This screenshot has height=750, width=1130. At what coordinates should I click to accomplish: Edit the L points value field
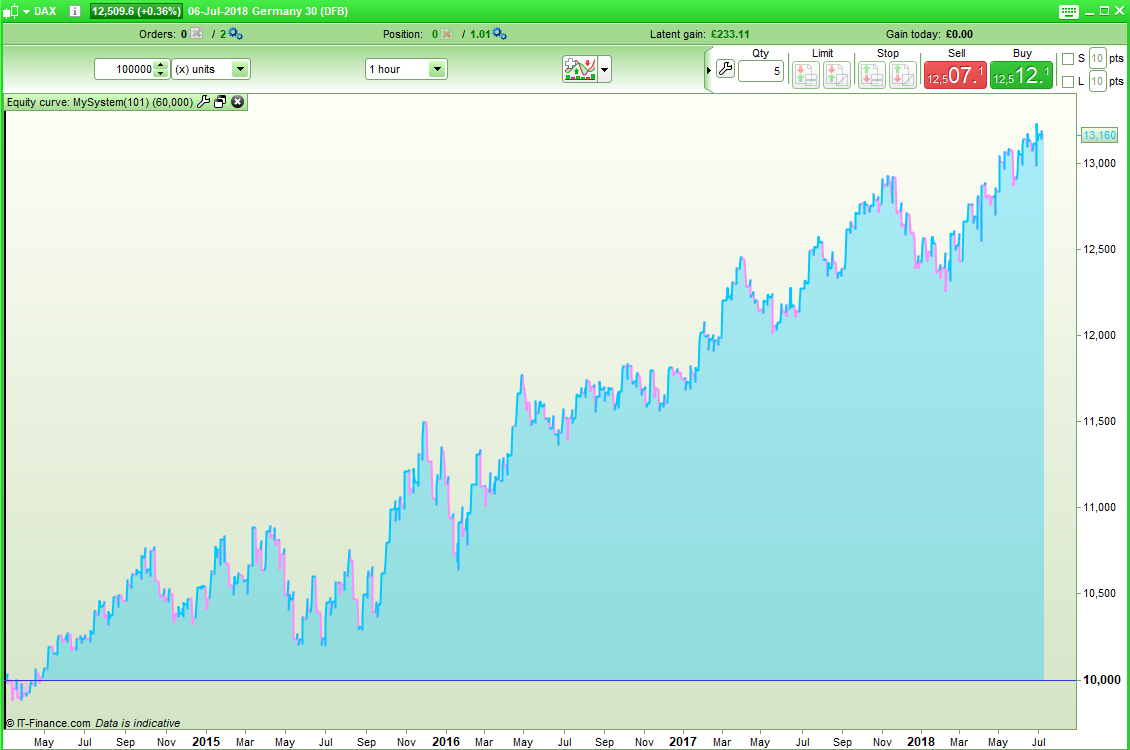pyautogui.click(x=1097, y=81)
